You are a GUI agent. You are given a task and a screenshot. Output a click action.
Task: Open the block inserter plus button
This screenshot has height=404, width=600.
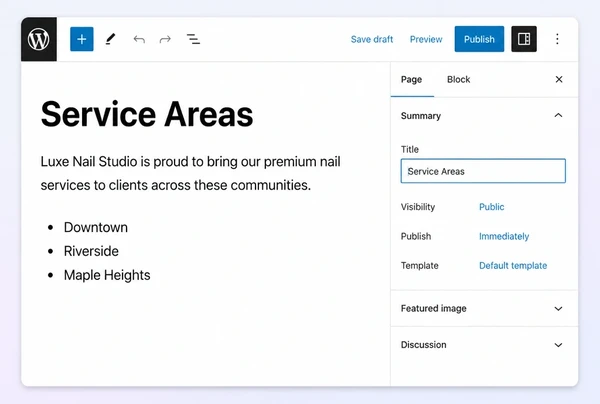coord(82,39)
